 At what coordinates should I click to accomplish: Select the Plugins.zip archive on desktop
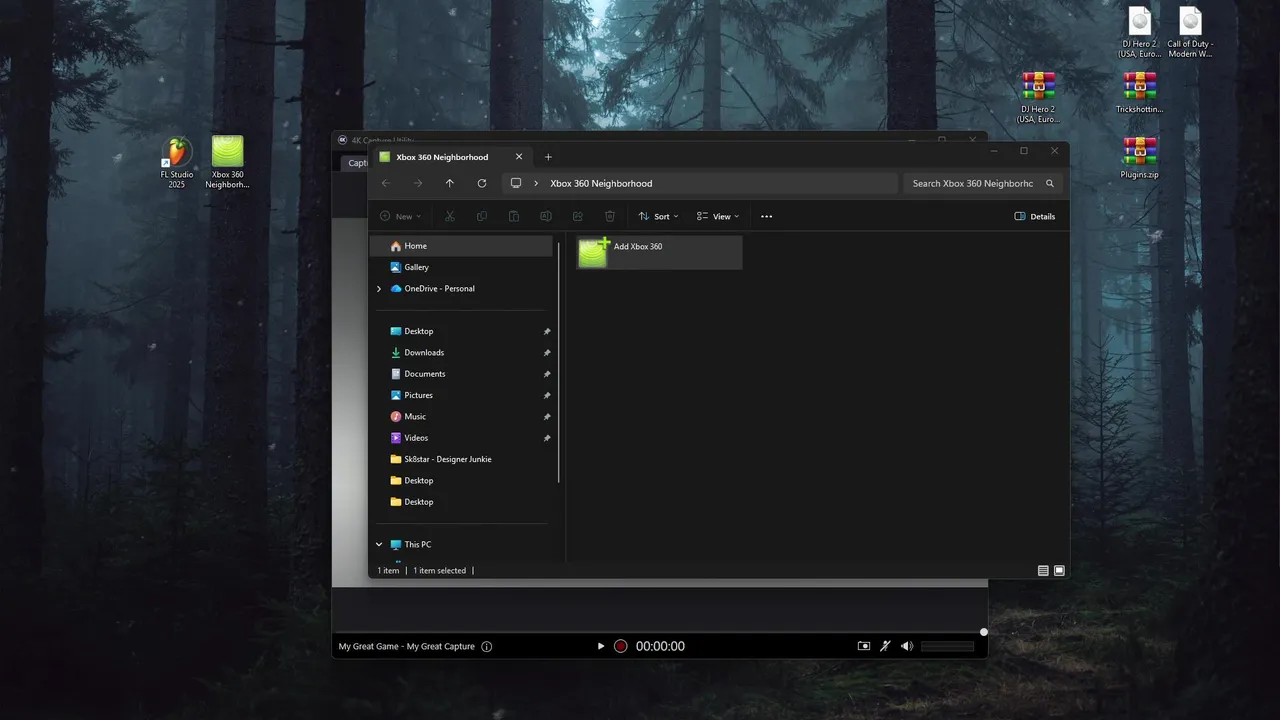(x=1139, y=158)
